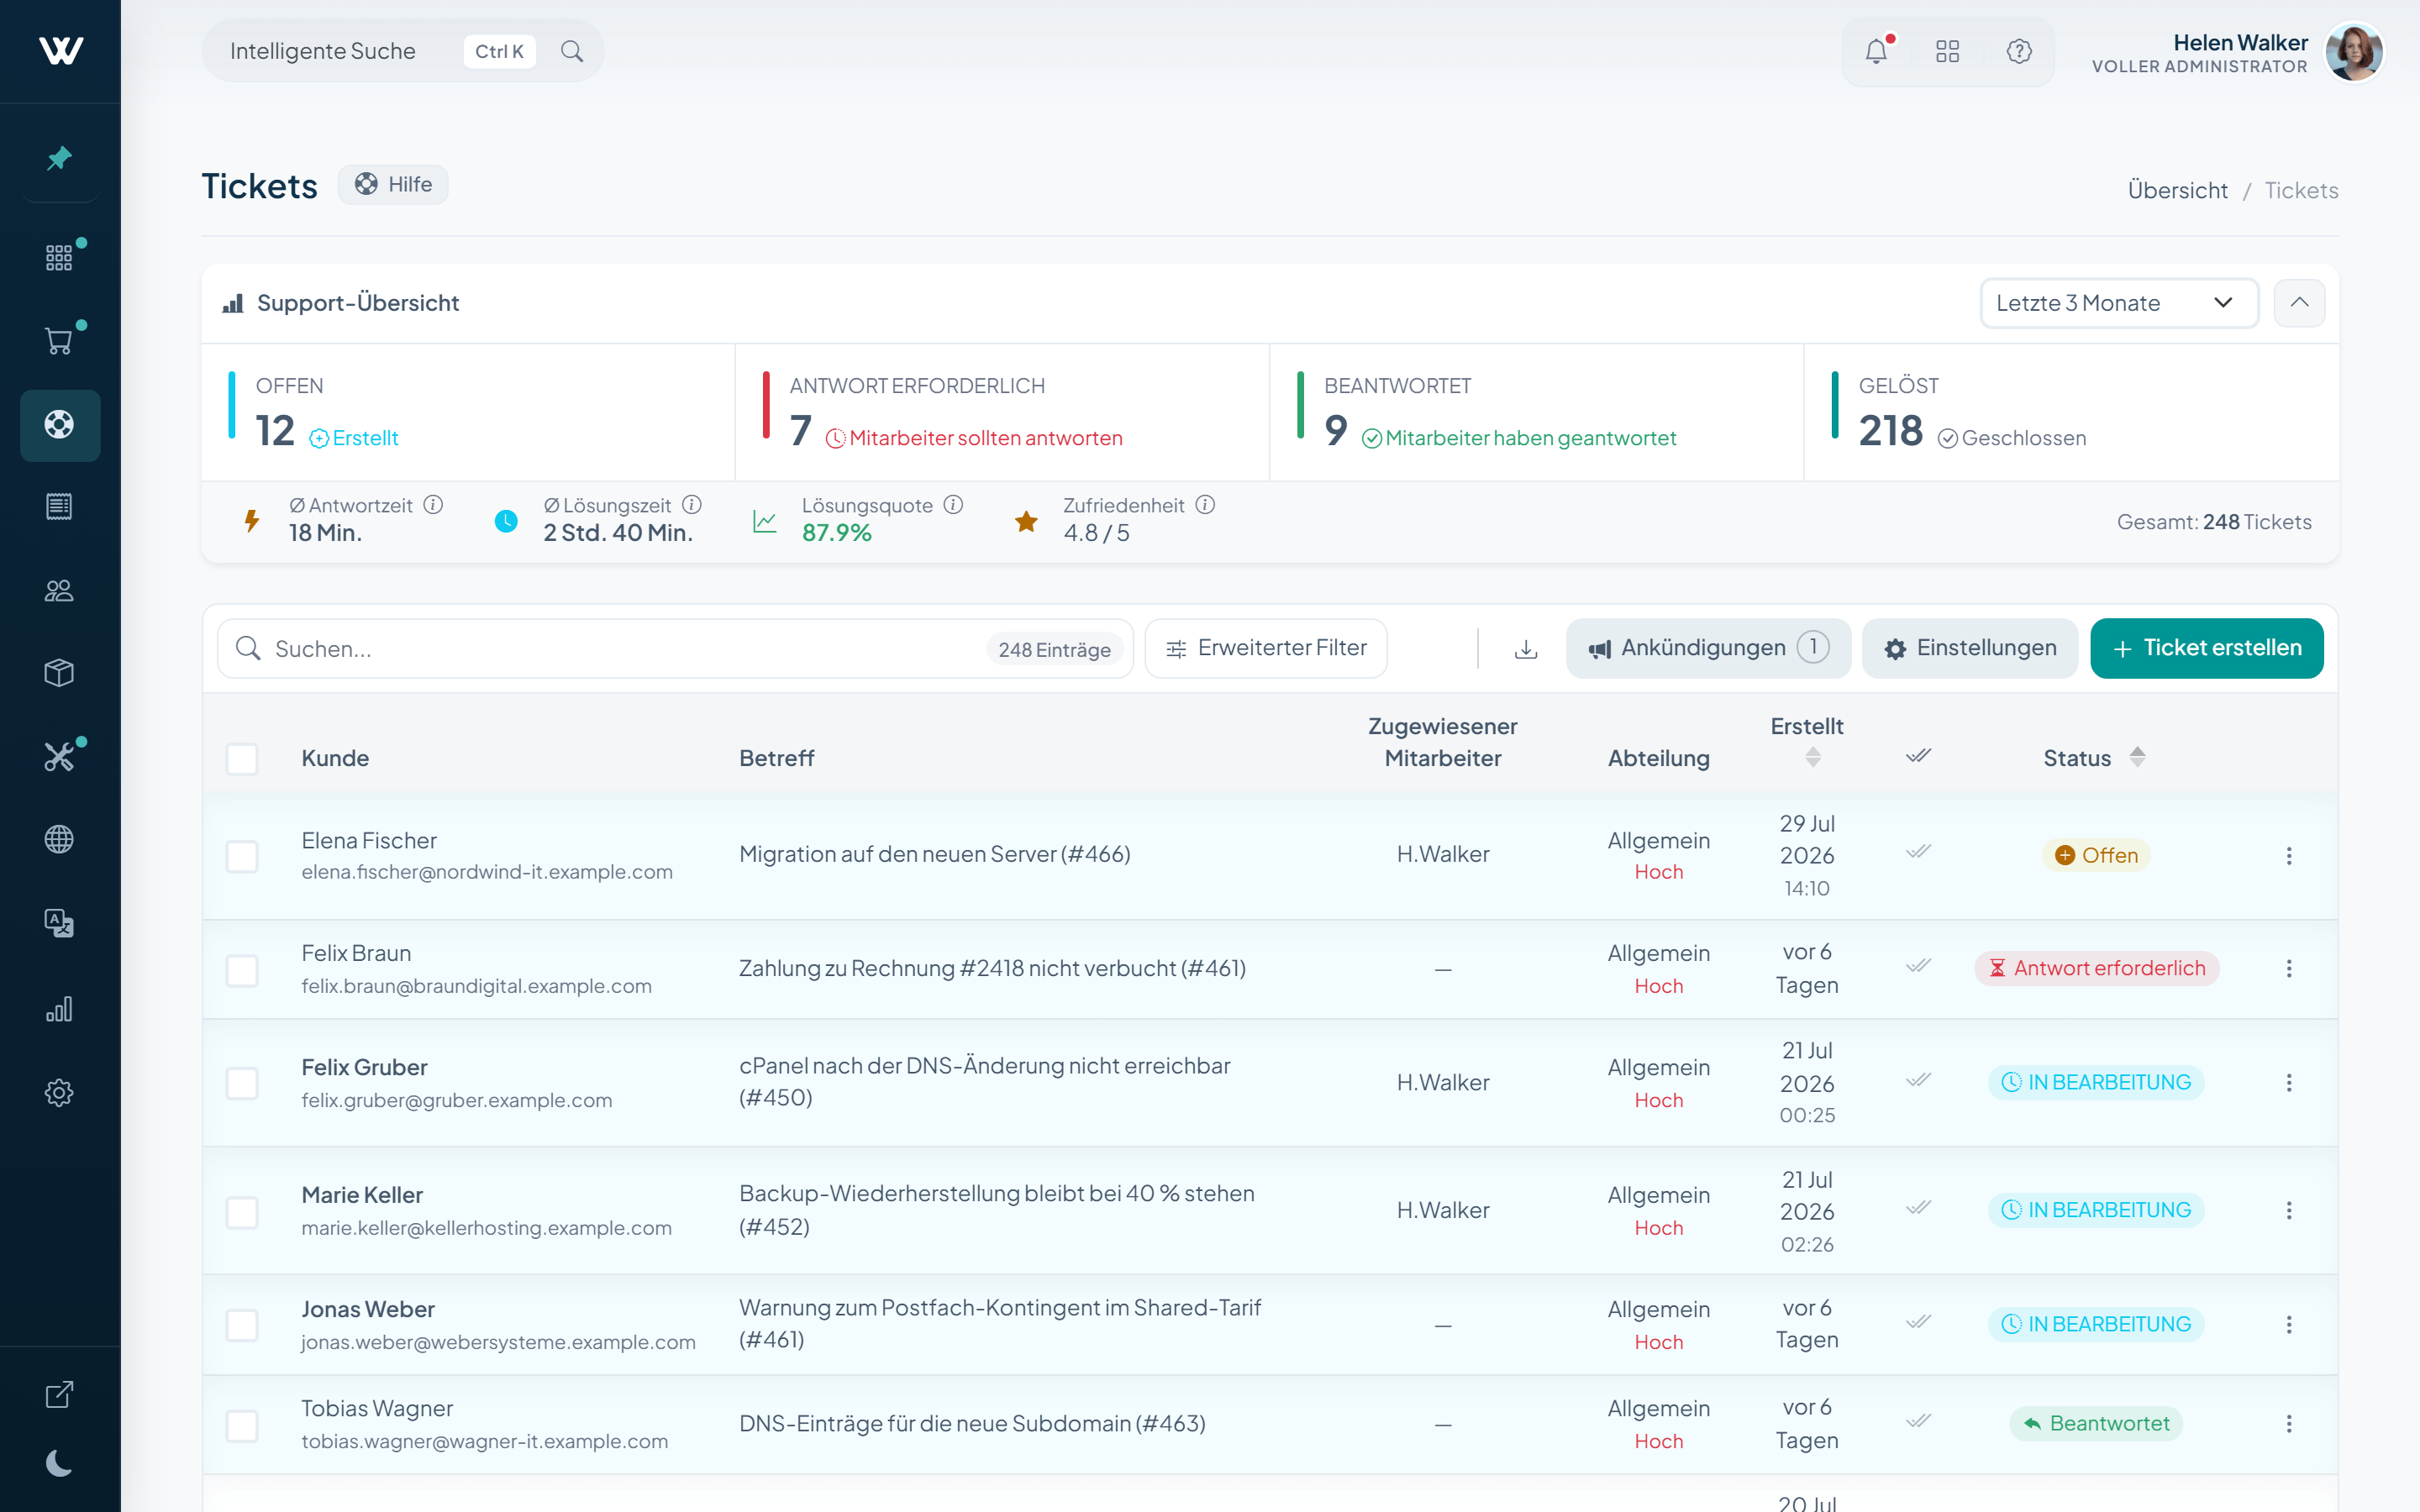Show info for Zufriedenheit
This screenshot has height=1512, width=2420.
1206,505
